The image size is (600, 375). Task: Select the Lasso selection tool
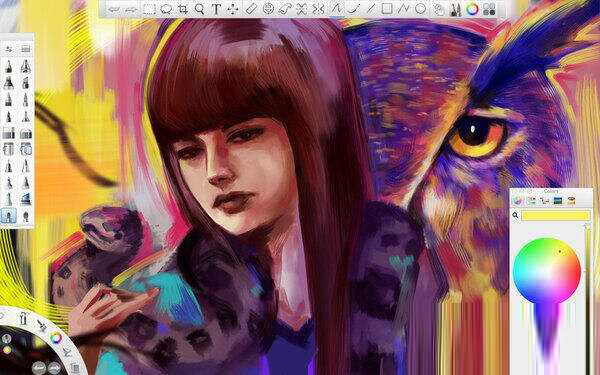click(166, 9)
